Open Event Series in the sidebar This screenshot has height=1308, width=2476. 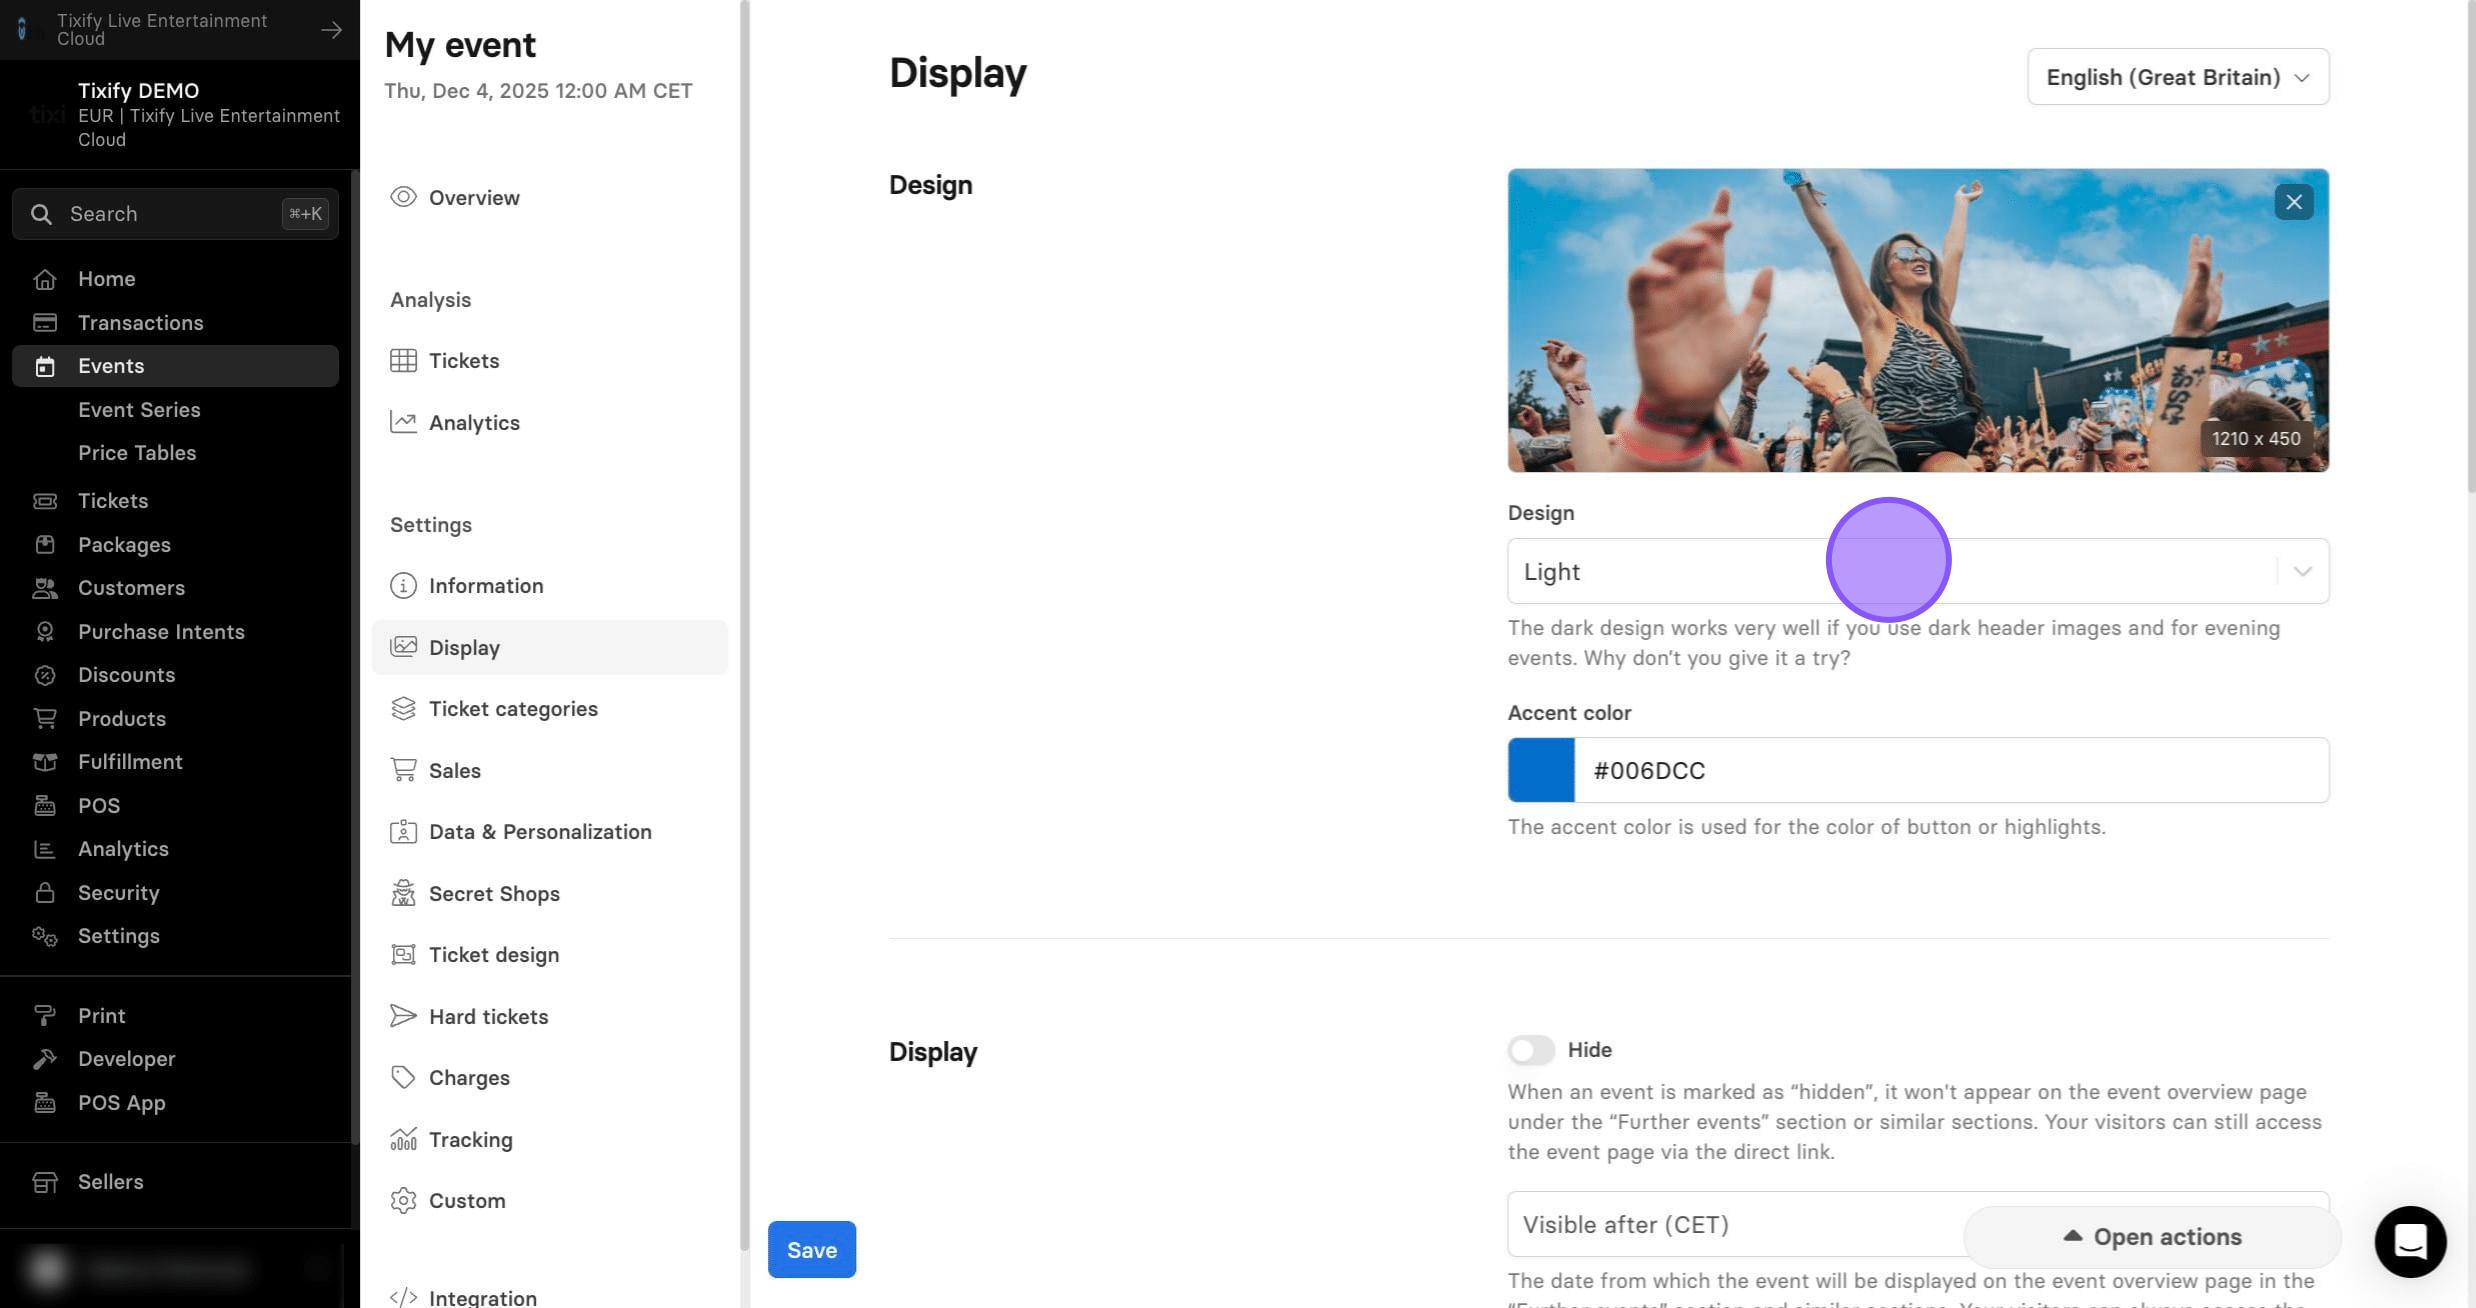click(139, 410)
